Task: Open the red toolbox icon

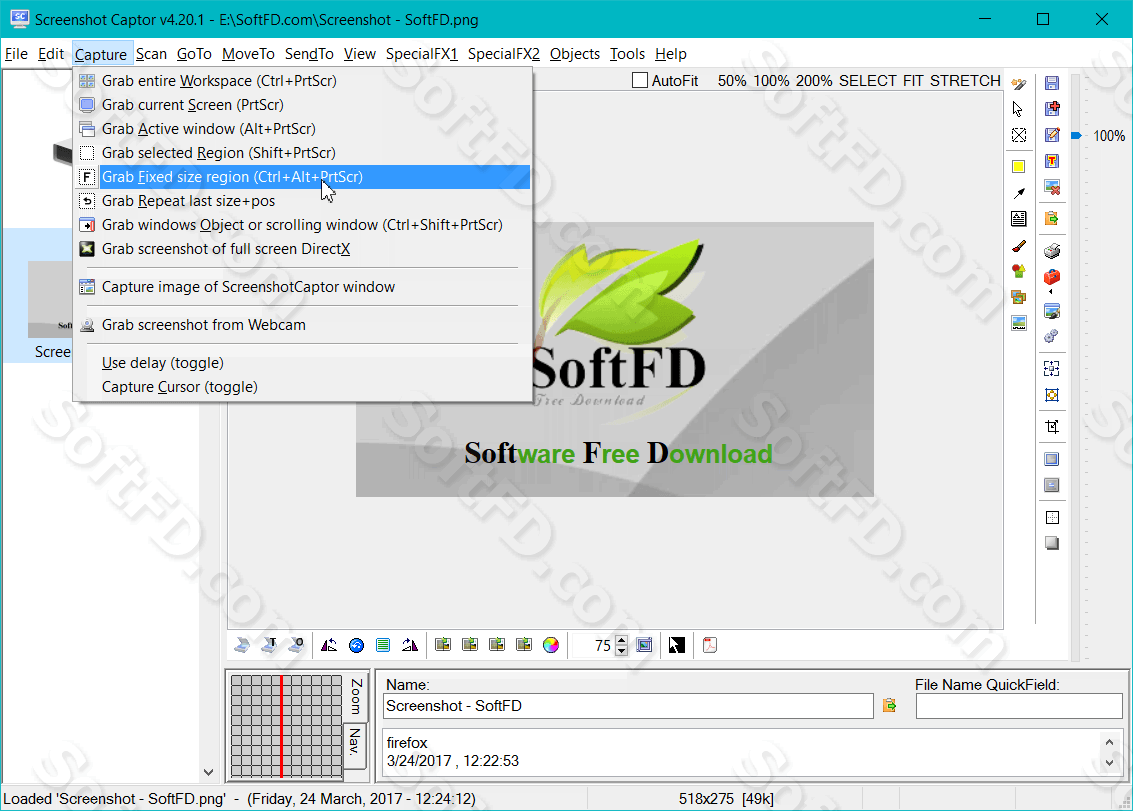Action: pos(1052,277)
